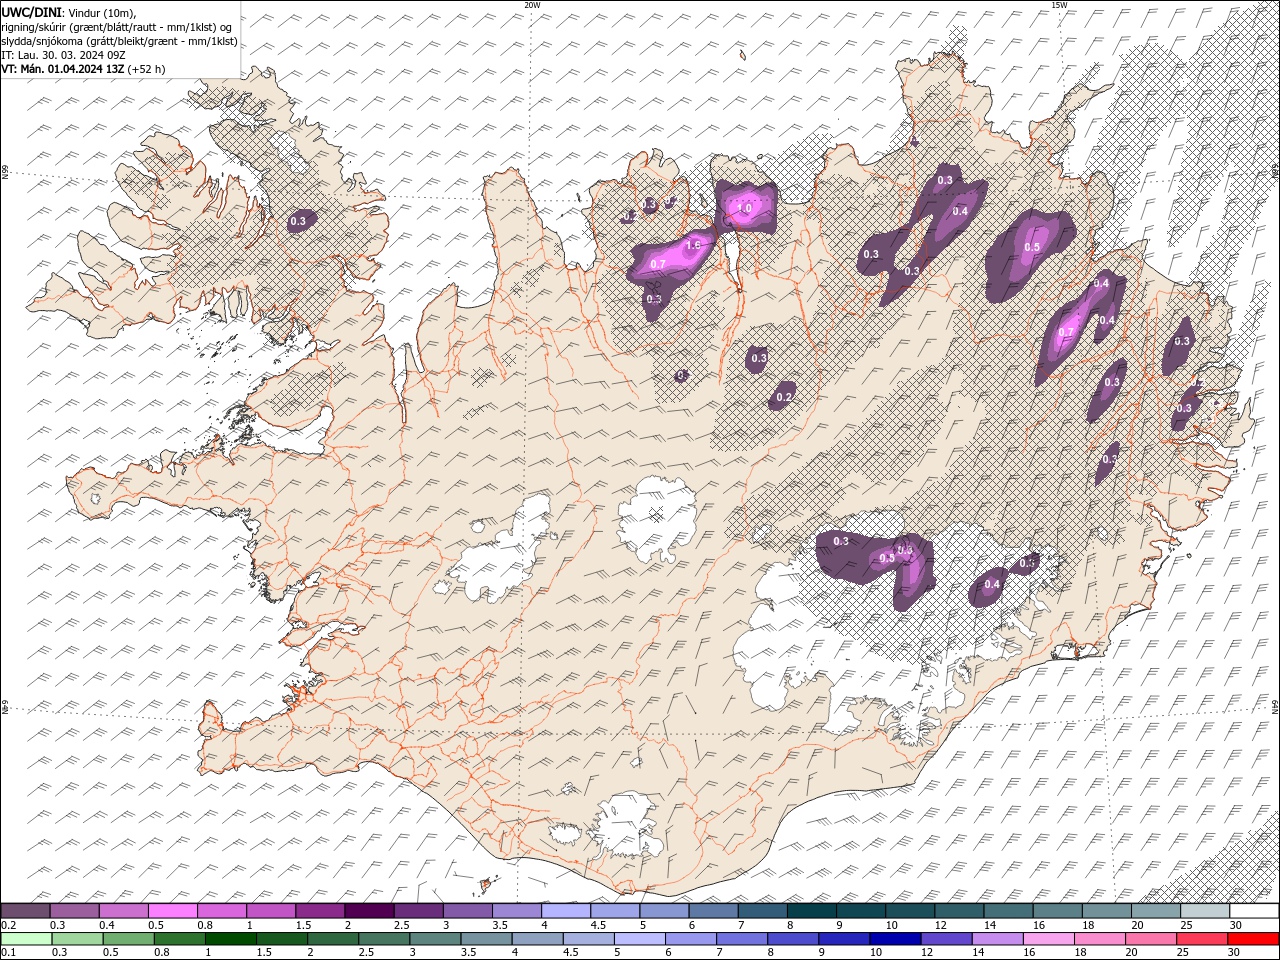The width and height of the screenshot is (1280, 960).
Task: Click the 'IT: Lau. 30. 03. 2024 09Z' line
Action: (x=63, y=55)
